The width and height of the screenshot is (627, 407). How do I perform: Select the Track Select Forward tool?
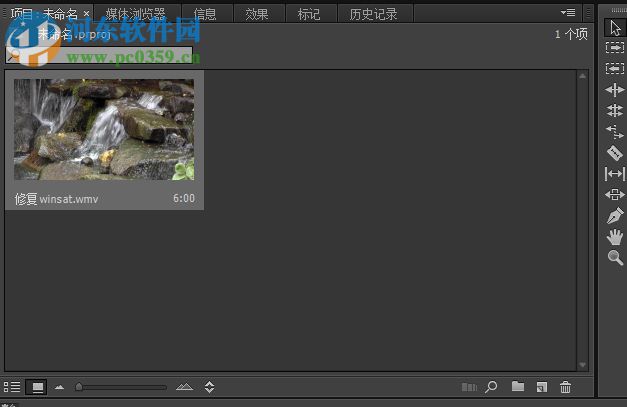coord(615,48)
